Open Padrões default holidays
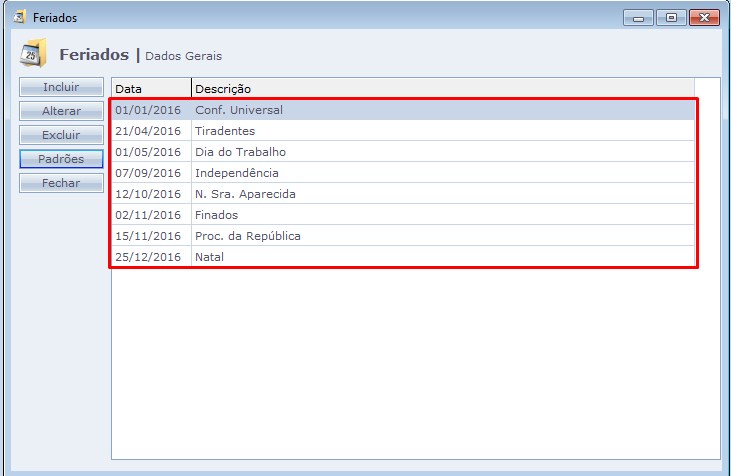 pyautogui.click(x=61, y=159)
